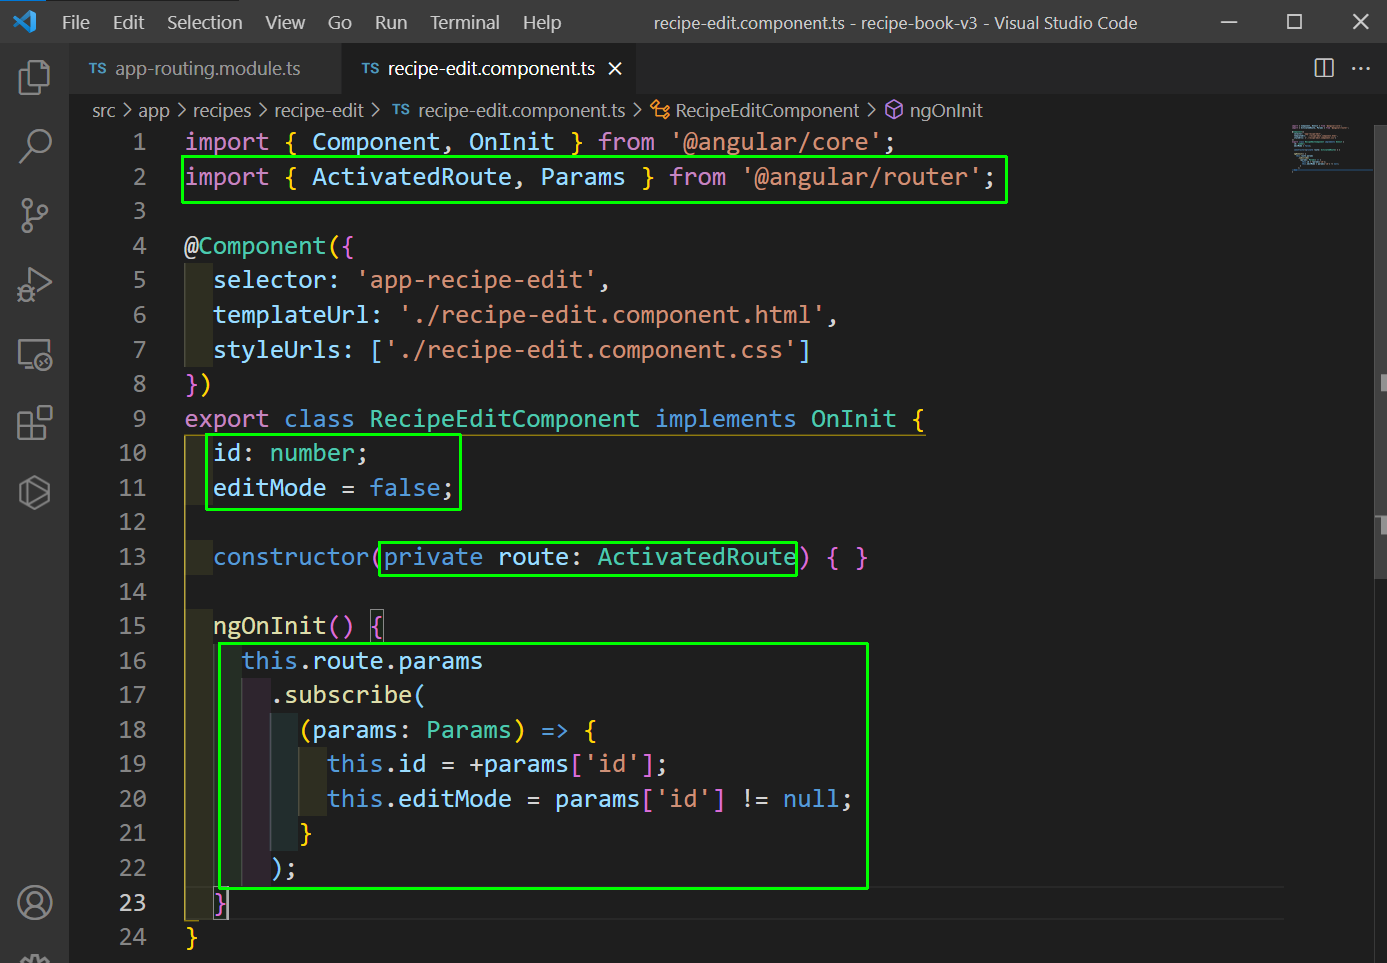Click line number 23 in gutter
This screenshot has height=963, width=1387.
133,903
